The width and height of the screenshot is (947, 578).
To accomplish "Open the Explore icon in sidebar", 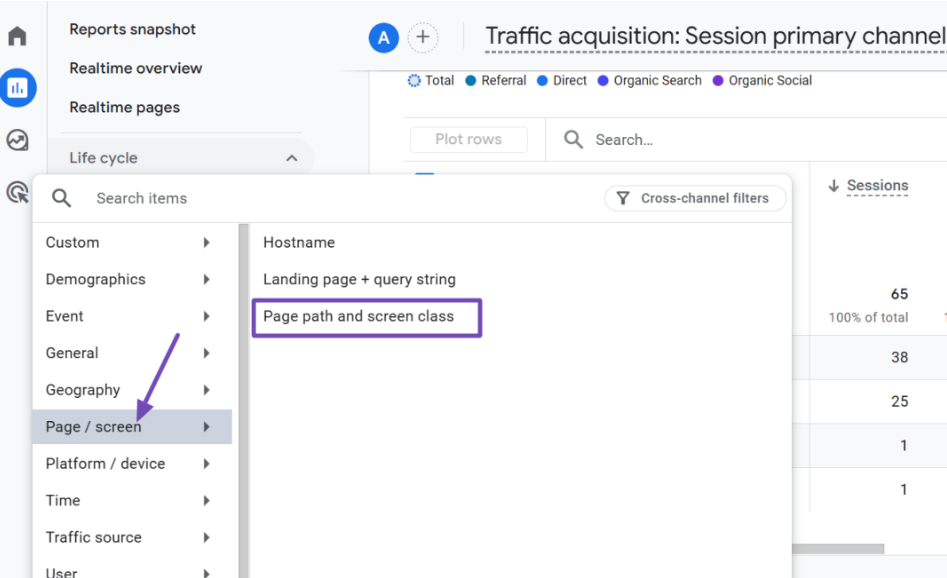I will click(x=17, y=140).
